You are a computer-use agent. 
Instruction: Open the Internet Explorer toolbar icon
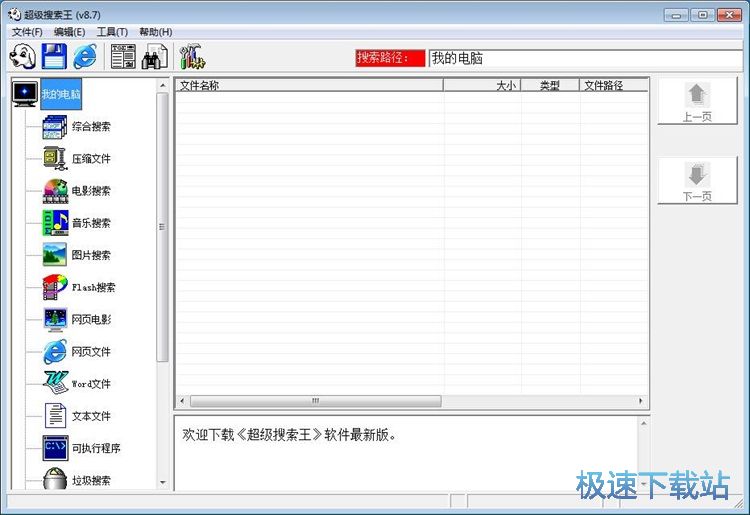click(x=86, y=56)
